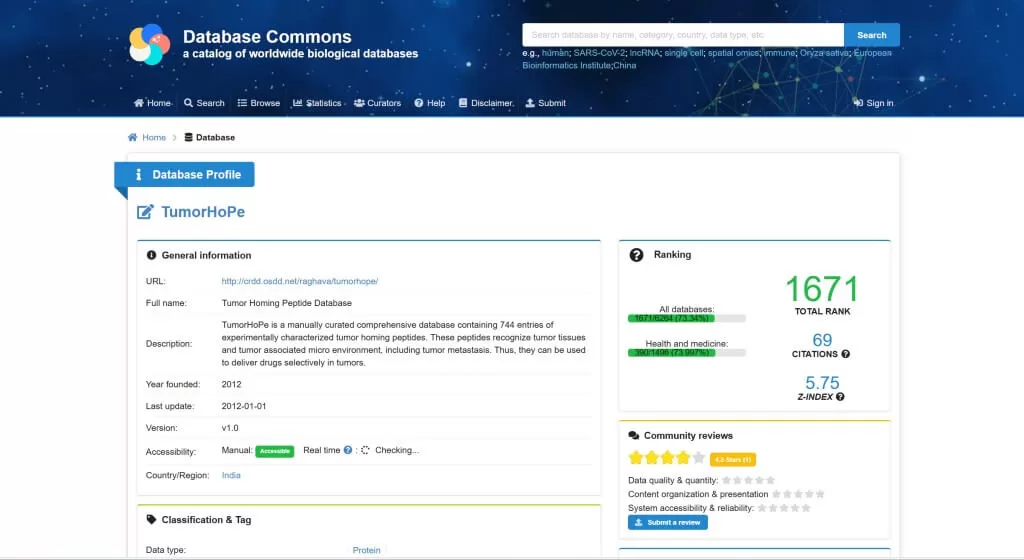Image resolution: width=1024 pixels, height=560 pixels.
Task: Click the Submit a review button
Action: coord(667,522)
